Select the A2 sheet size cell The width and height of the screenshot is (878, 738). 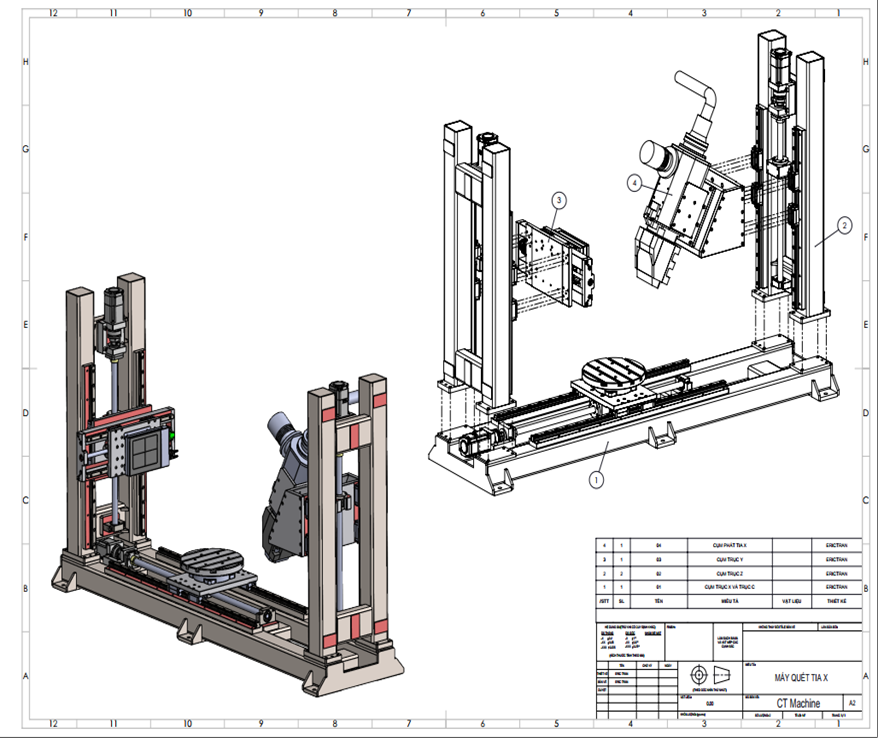point(852,703)
